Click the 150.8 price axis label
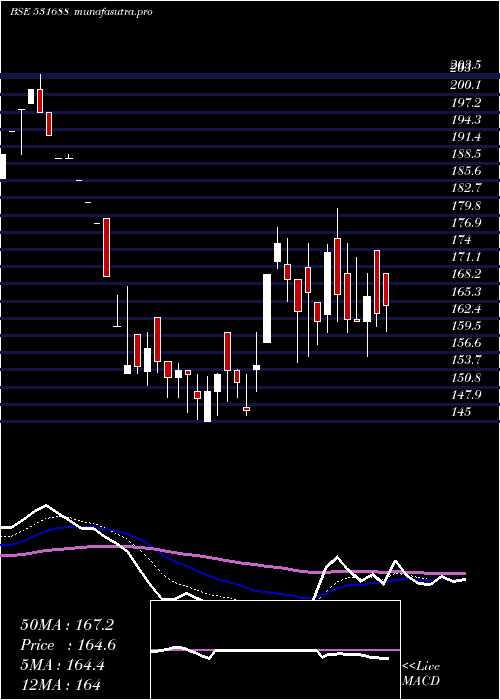The height and width of the screenshot is (700, 500). [466, 377]
